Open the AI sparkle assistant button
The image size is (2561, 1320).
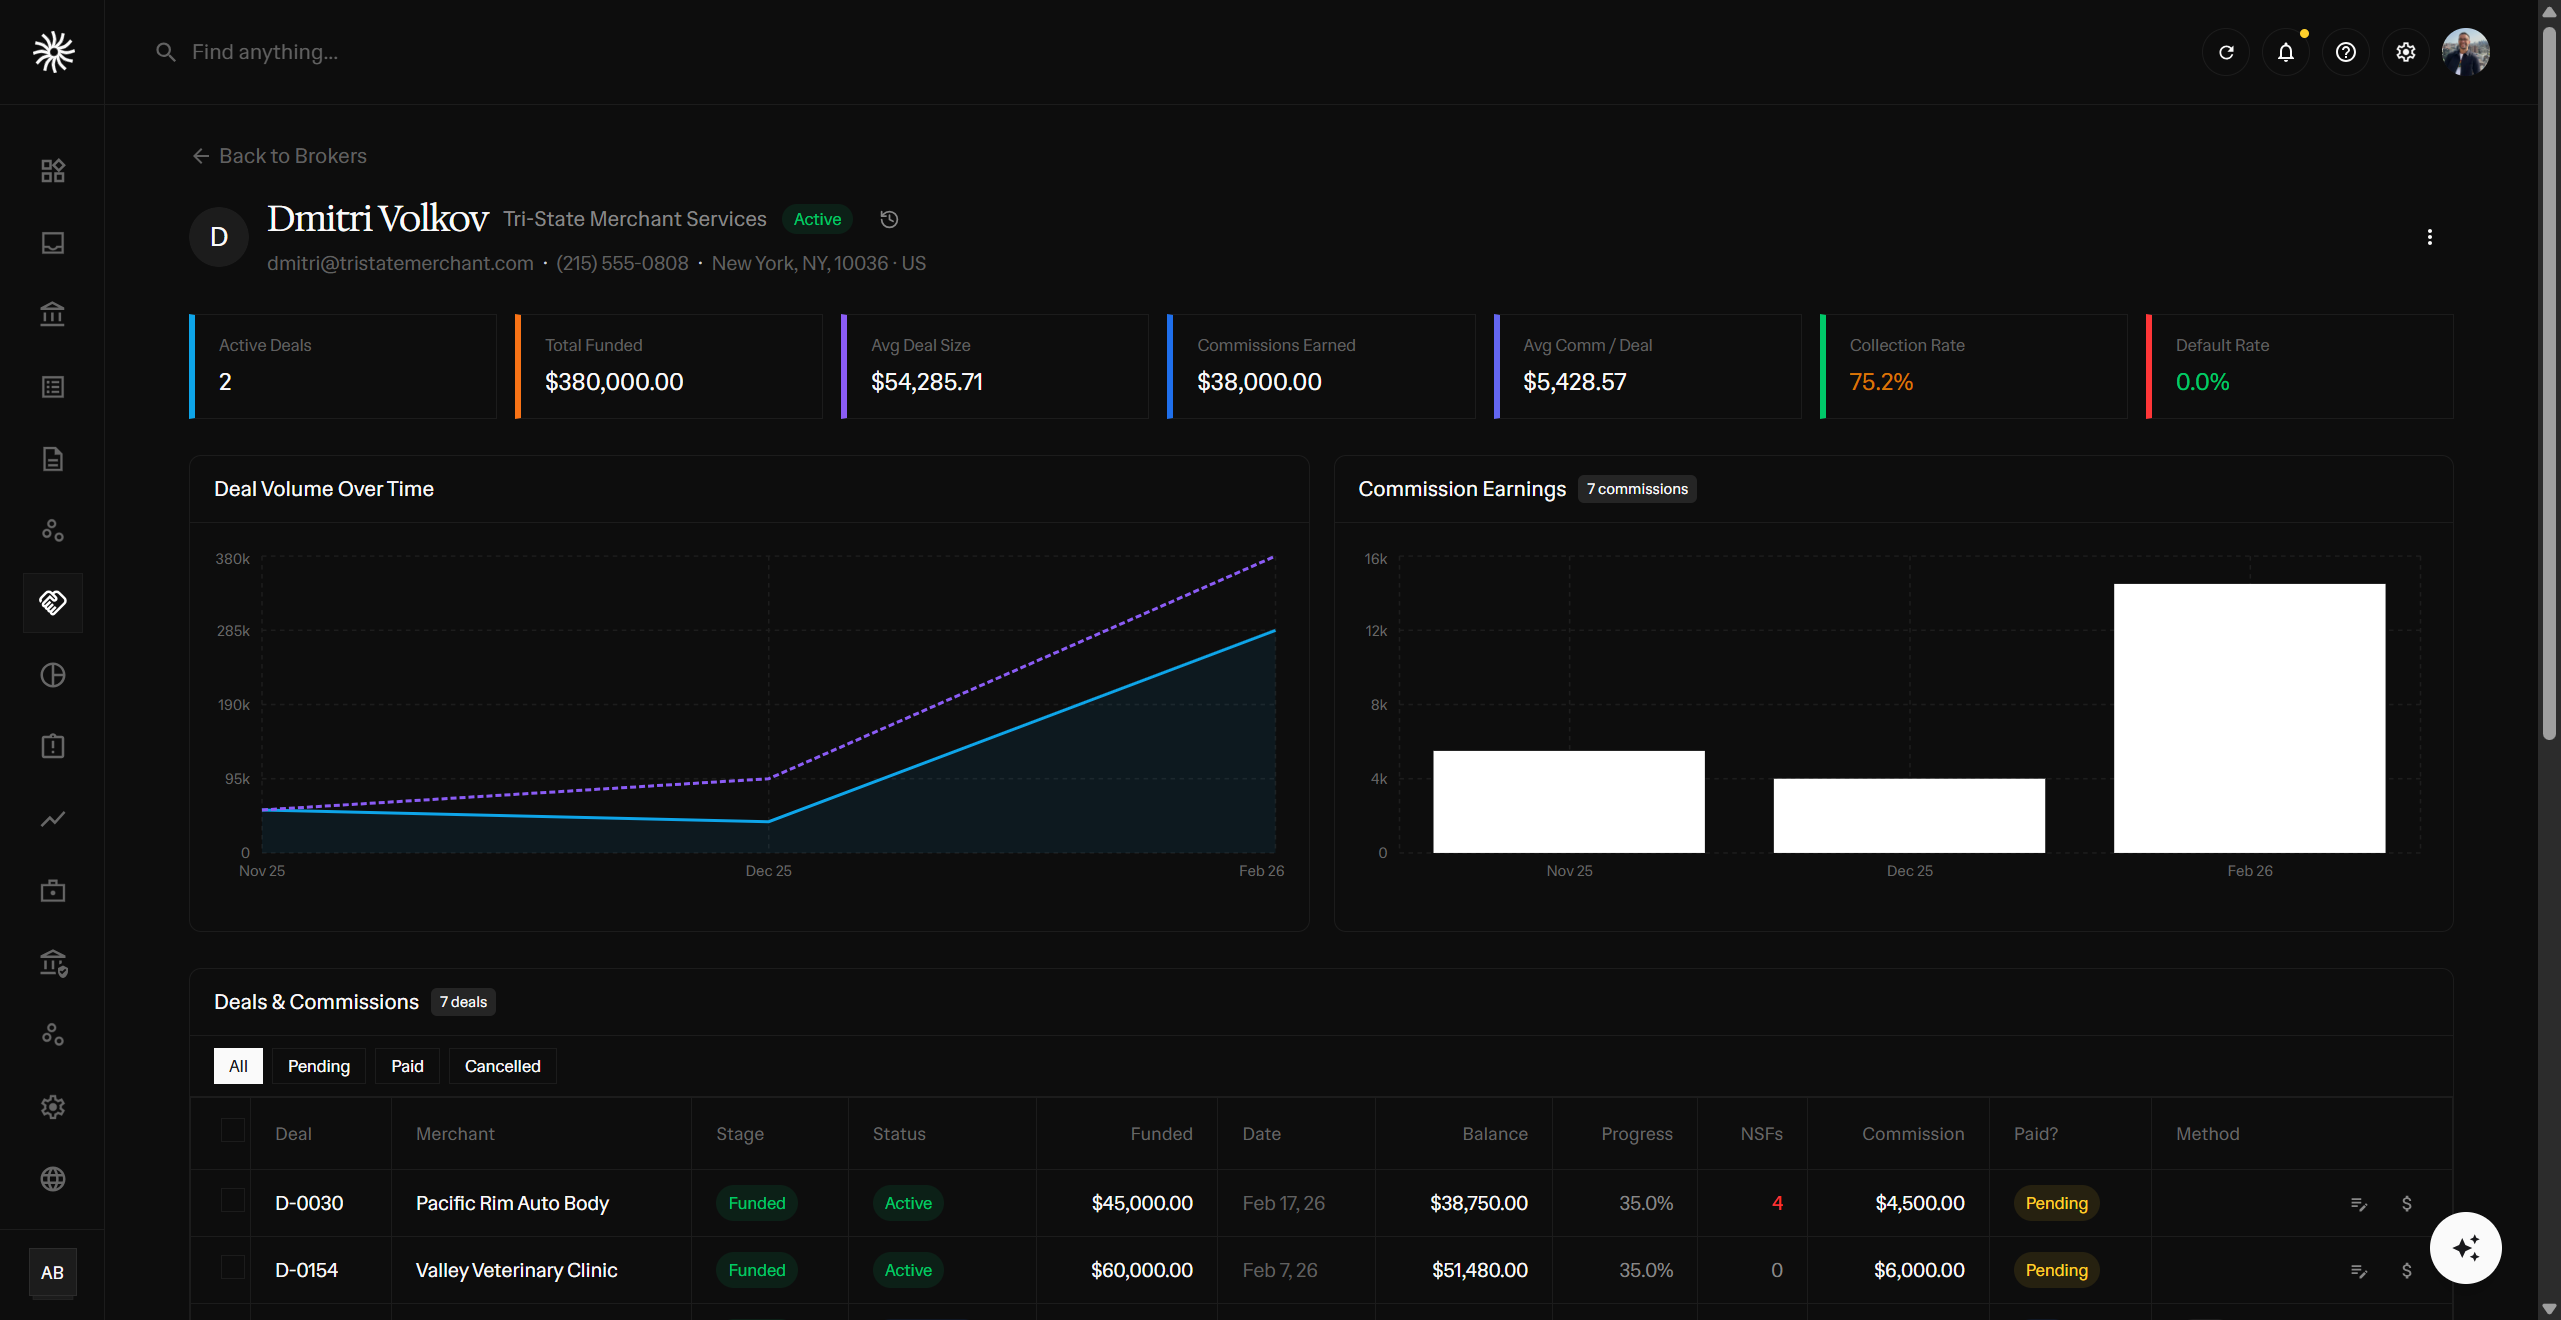(x=2465, y=1247)
